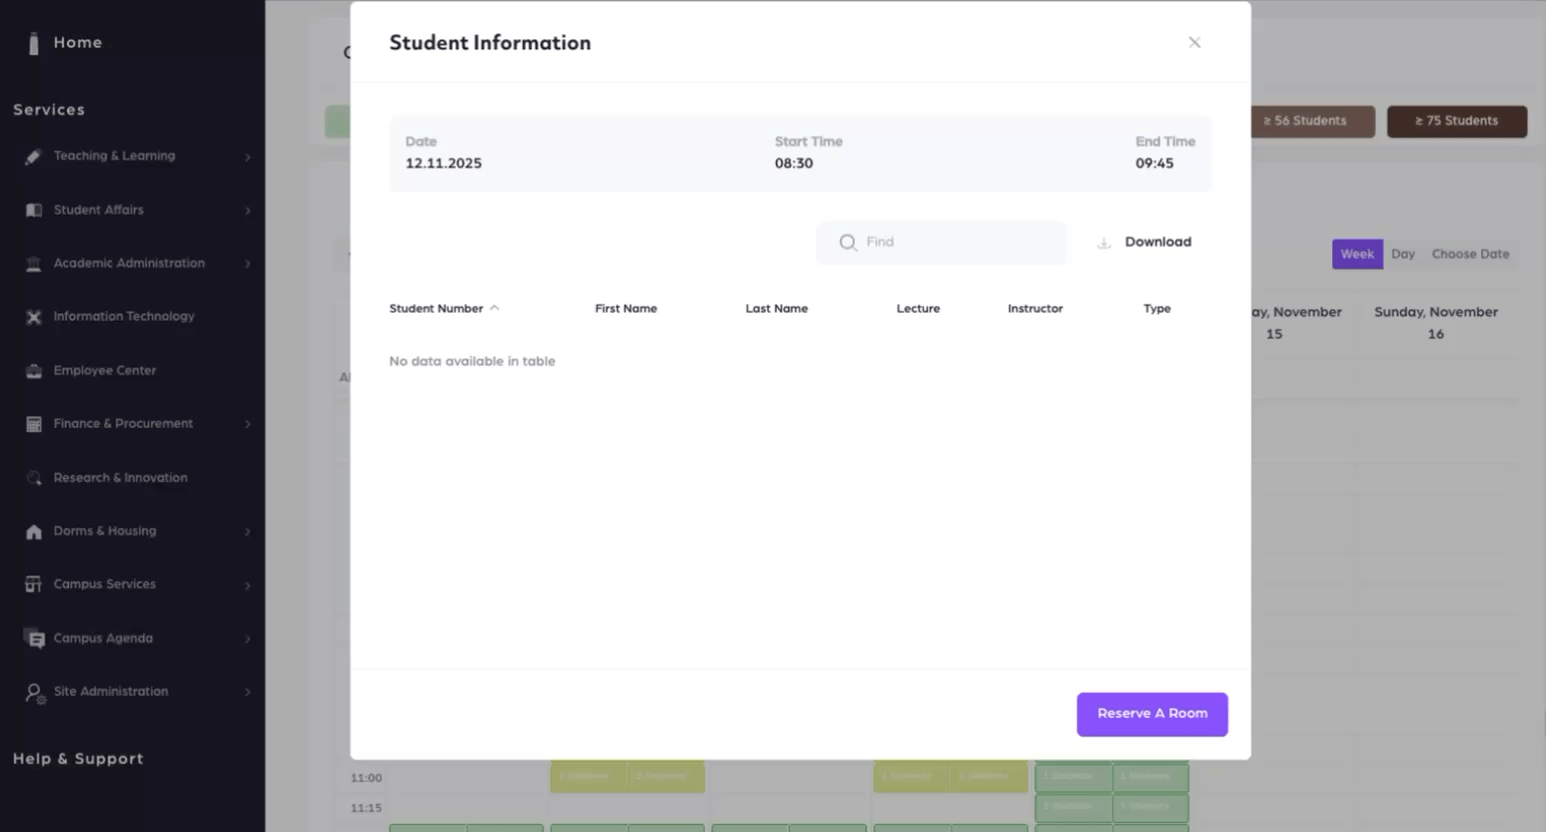Close the Student Information dialog
Image resolution: width=1546 pixels, height=832 pixels.
(1194, 42)
